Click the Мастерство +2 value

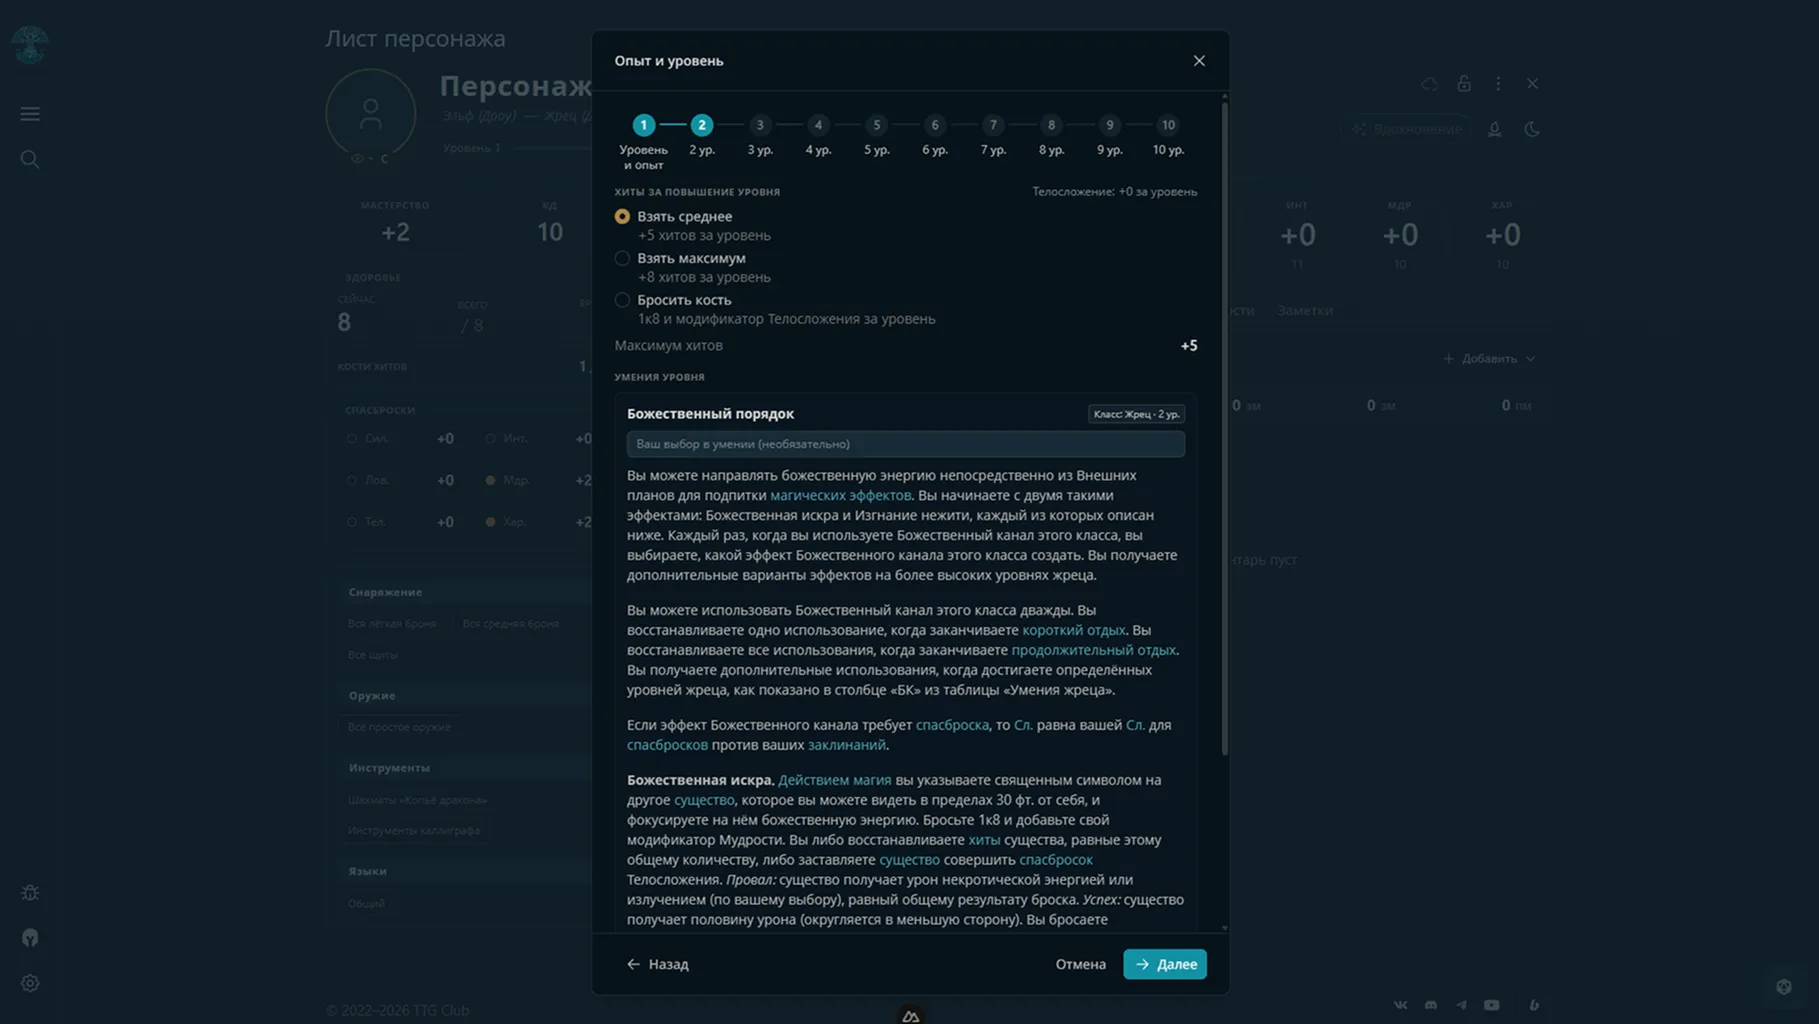(x=395, y=233)
